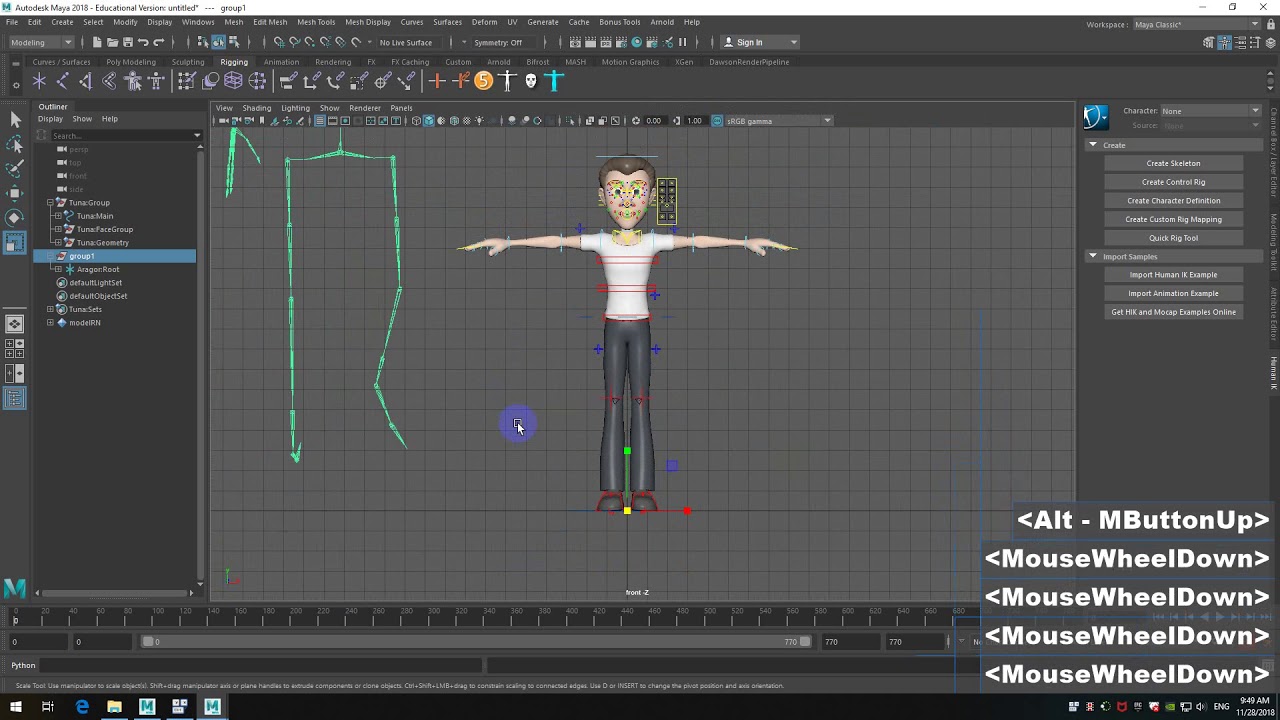Click the Create Joints shelf icon

pyautogui.click(x=62, y=81)
